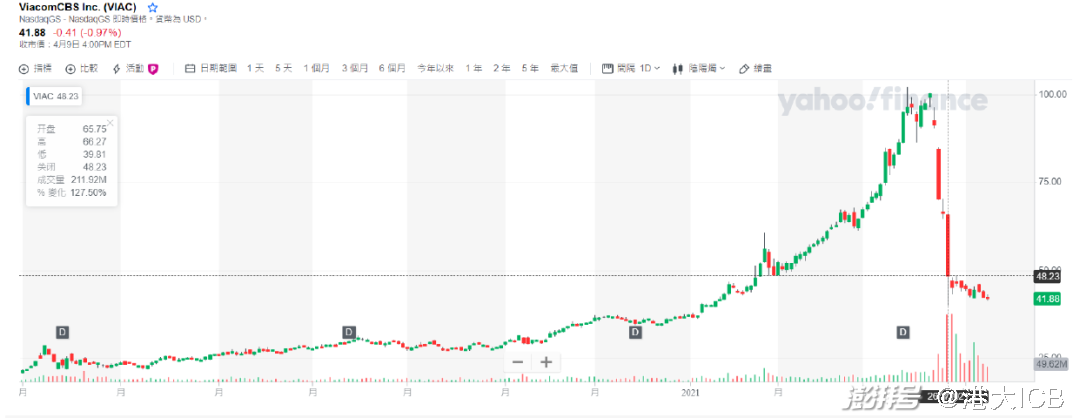Select the 1天 time range
The image size is (1080, 418).
coord(256,68)
